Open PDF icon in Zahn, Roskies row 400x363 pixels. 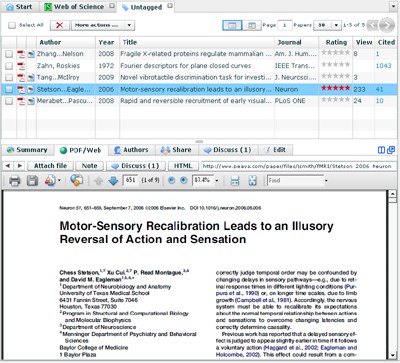21,66
